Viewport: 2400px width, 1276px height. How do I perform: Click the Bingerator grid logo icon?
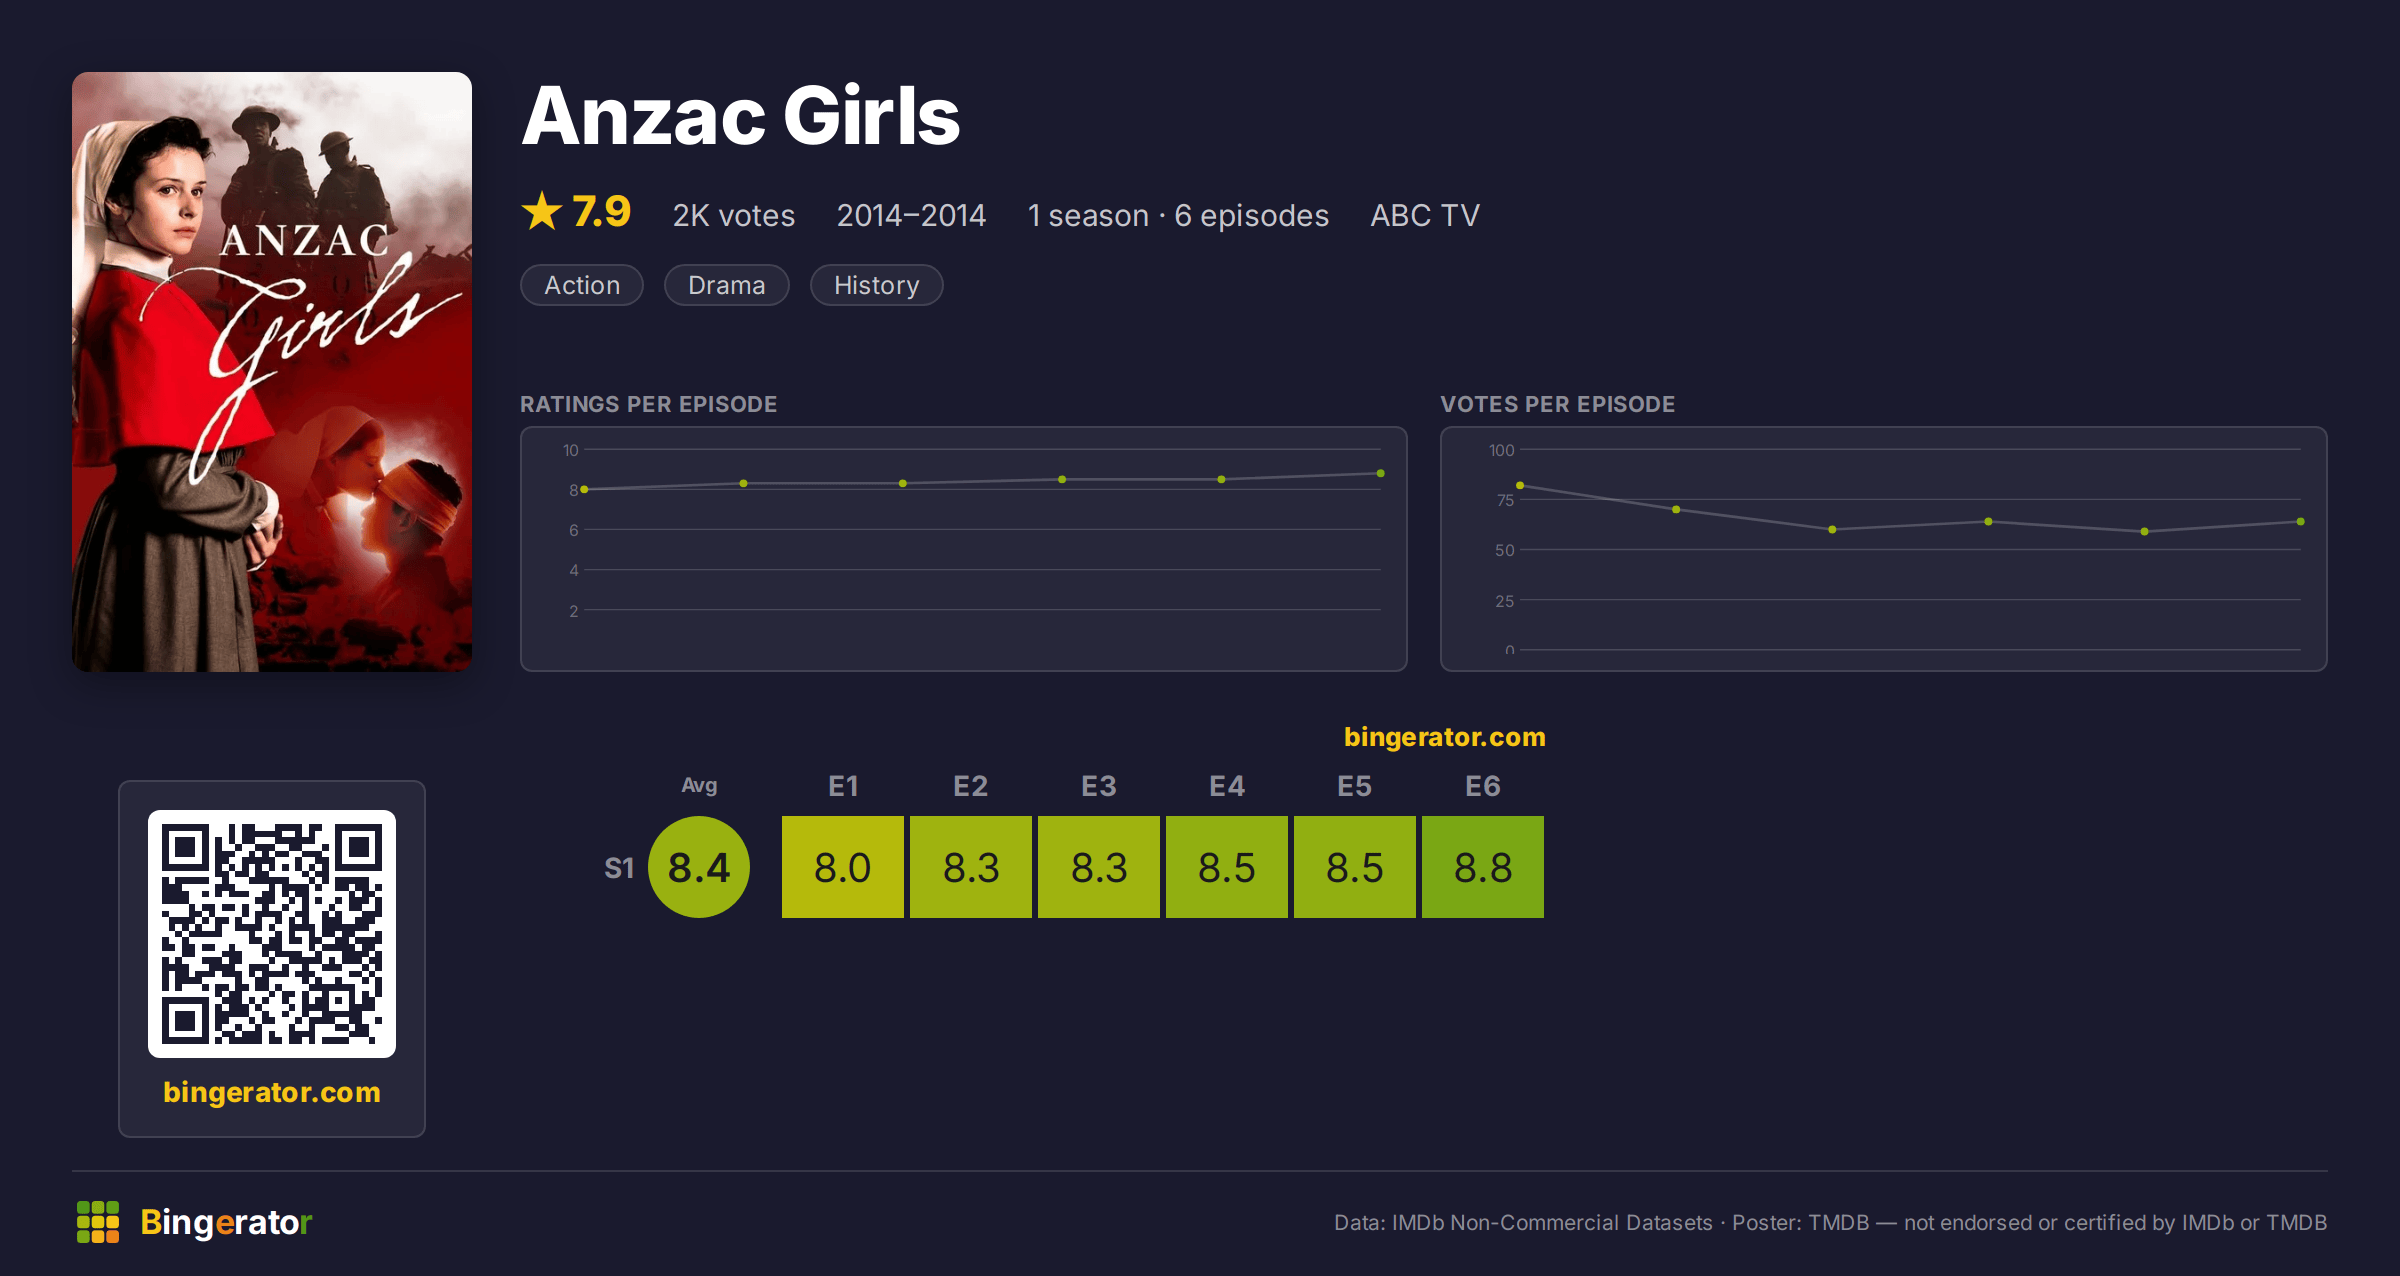click(x=98, y=1222)
